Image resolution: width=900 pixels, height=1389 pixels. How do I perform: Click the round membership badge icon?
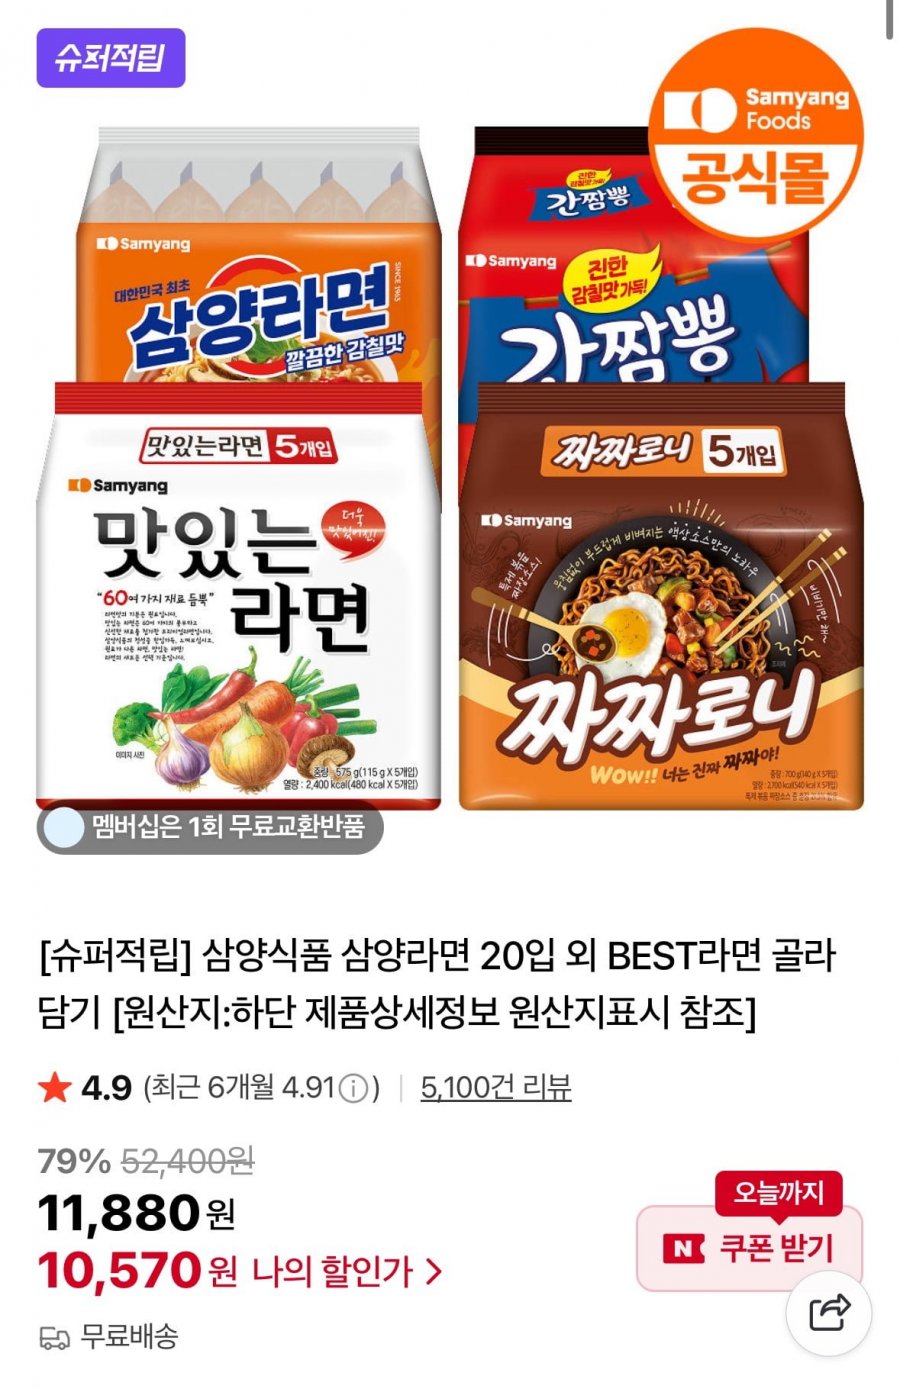65,828
